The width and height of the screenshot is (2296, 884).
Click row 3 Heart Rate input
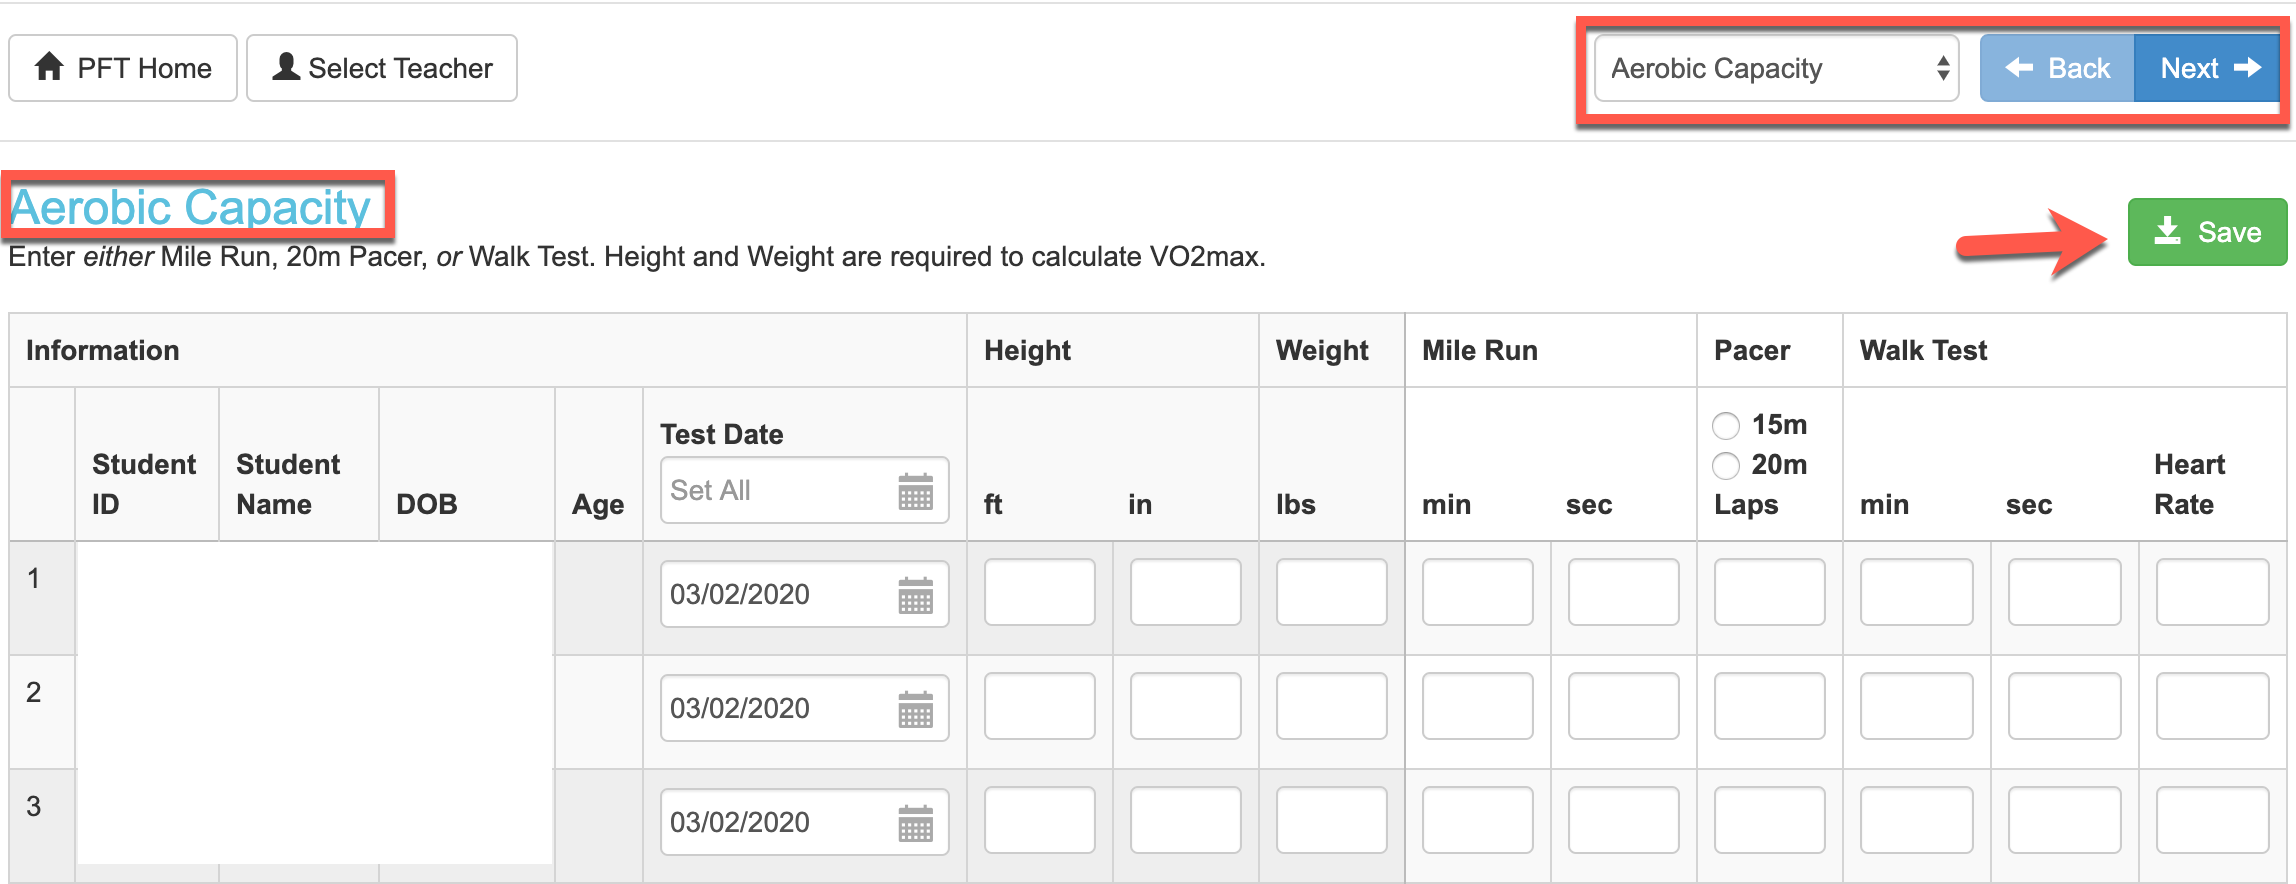coord(2213,821)
